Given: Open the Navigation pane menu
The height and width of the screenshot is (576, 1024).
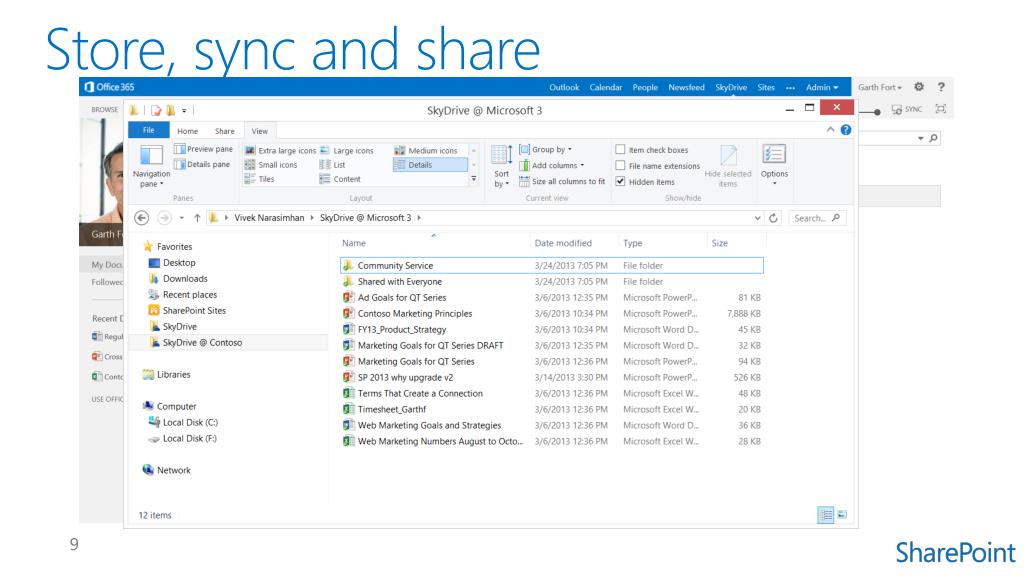Looking at the screenshot, I should point(152,167).
